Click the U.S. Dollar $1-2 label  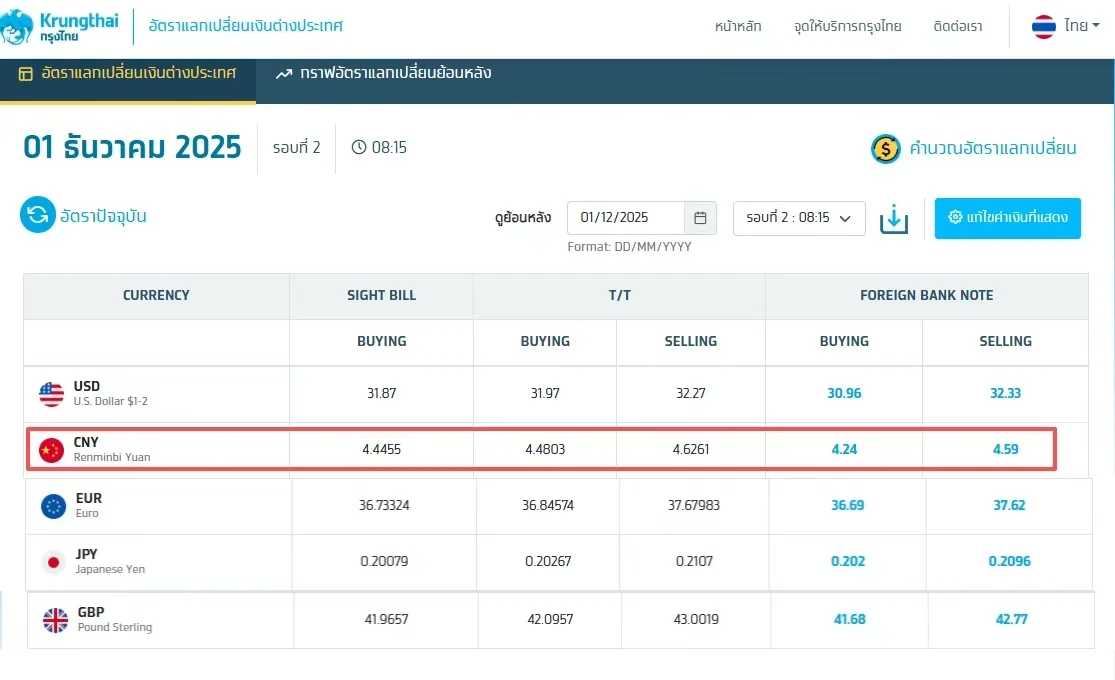point(110,401)
